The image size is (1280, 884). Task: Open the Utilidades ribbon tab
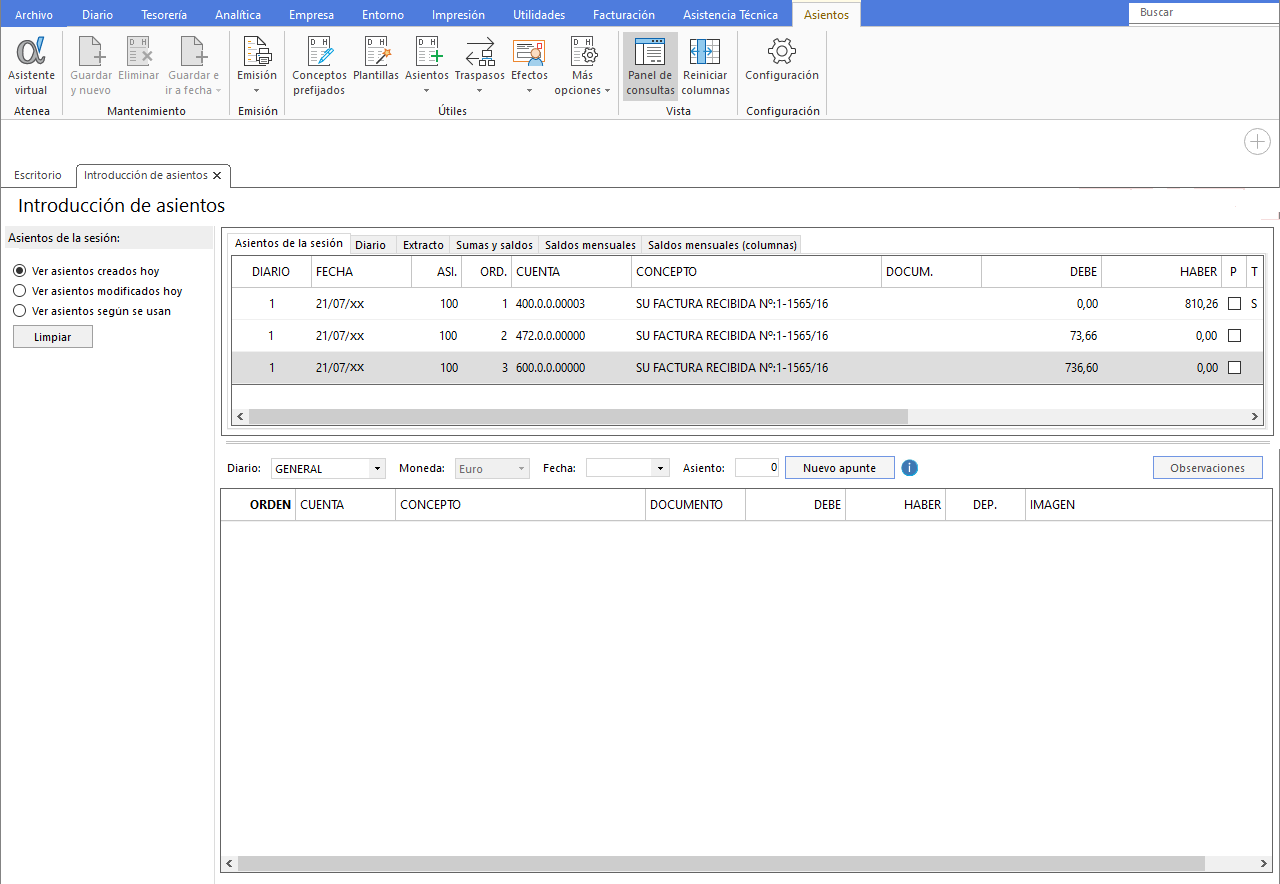(x=539, y=14)
